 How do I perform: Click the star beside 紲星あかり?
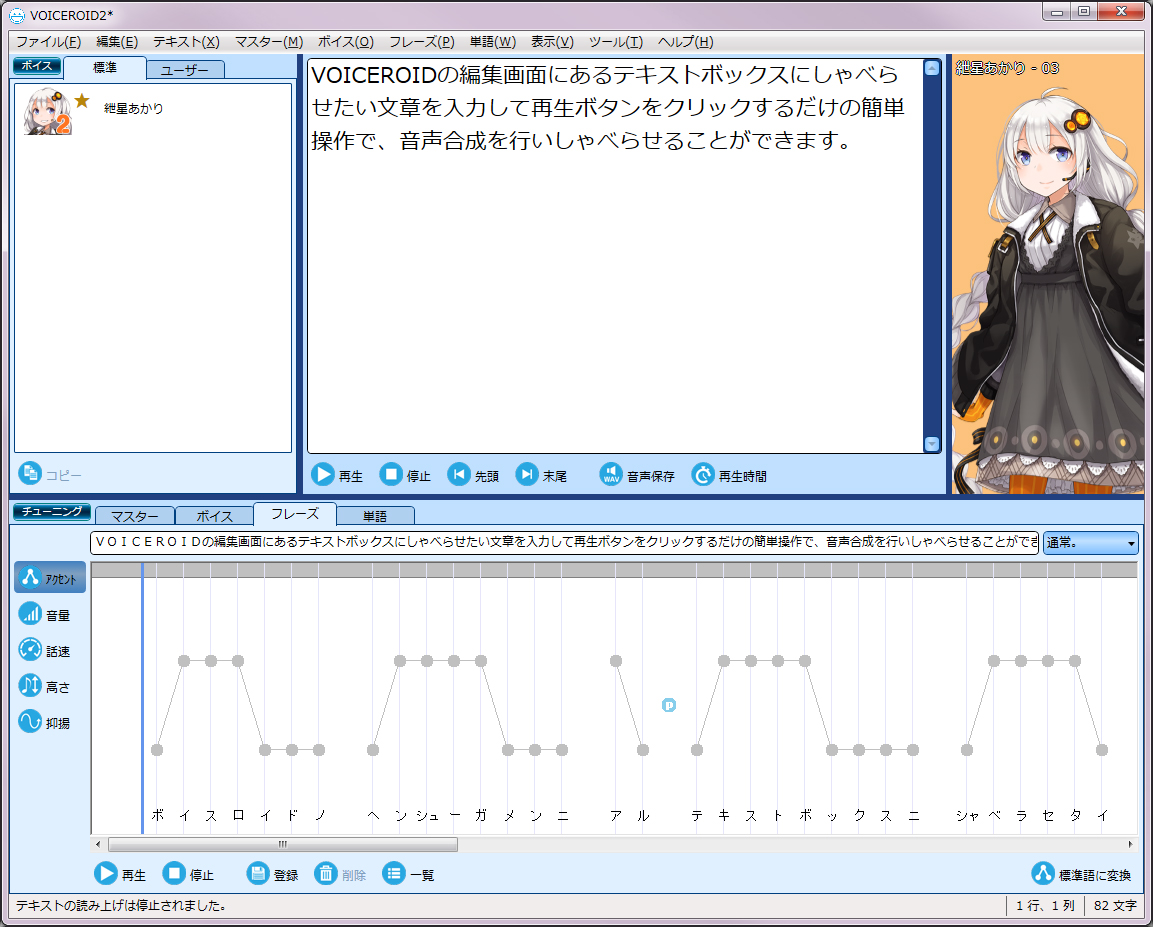(82, 100)
